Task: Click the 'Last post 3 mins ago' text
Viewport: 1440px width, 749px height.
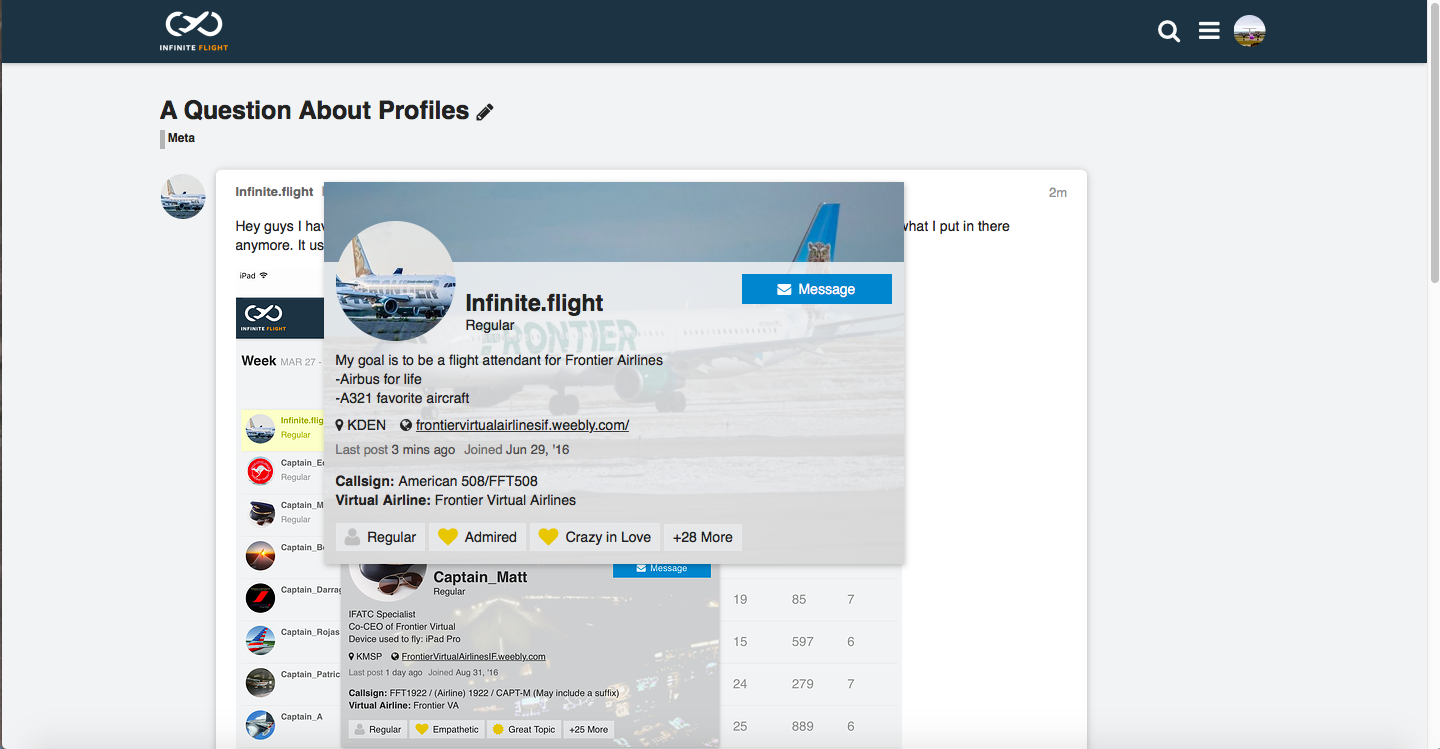Action: pos(395,450)
